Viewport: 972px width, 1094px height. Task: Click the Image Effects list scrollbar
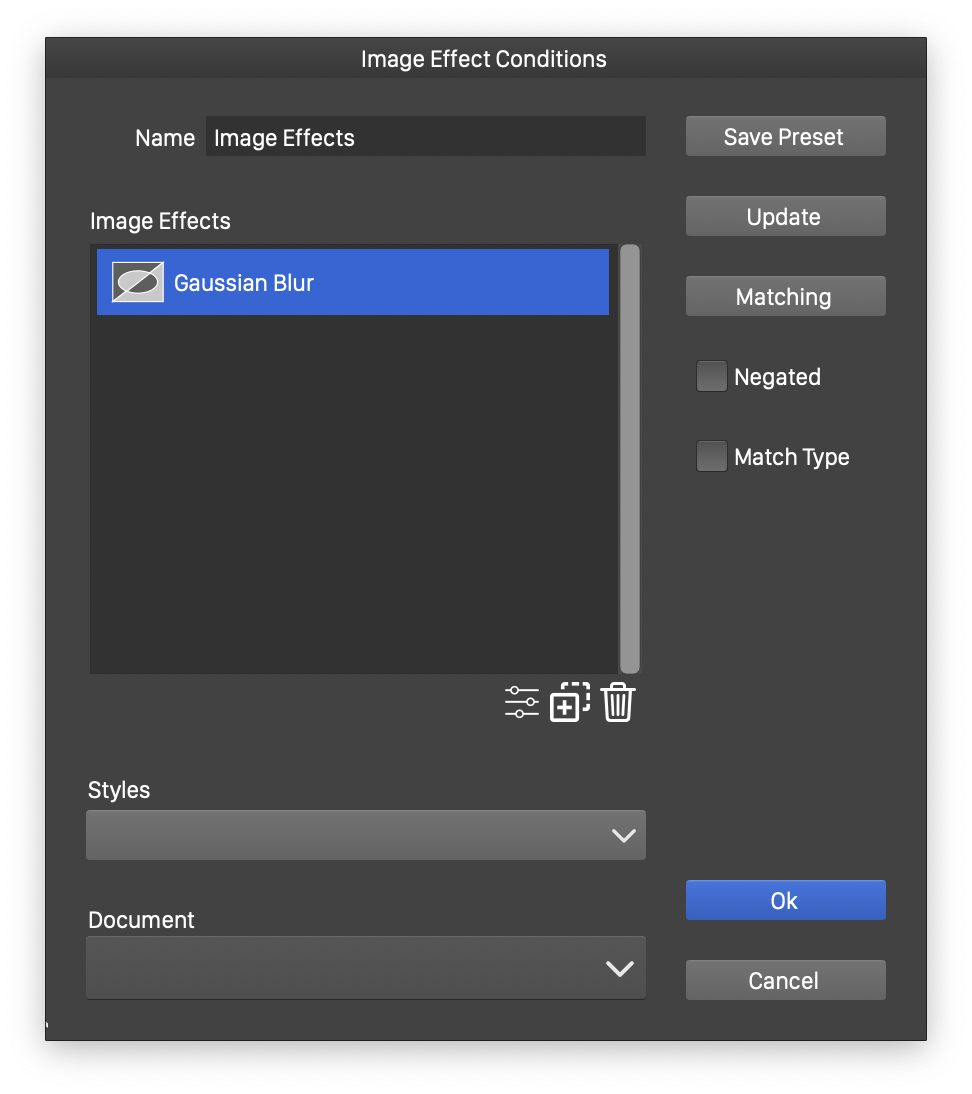pyautogui.click(x=629, y=458)
